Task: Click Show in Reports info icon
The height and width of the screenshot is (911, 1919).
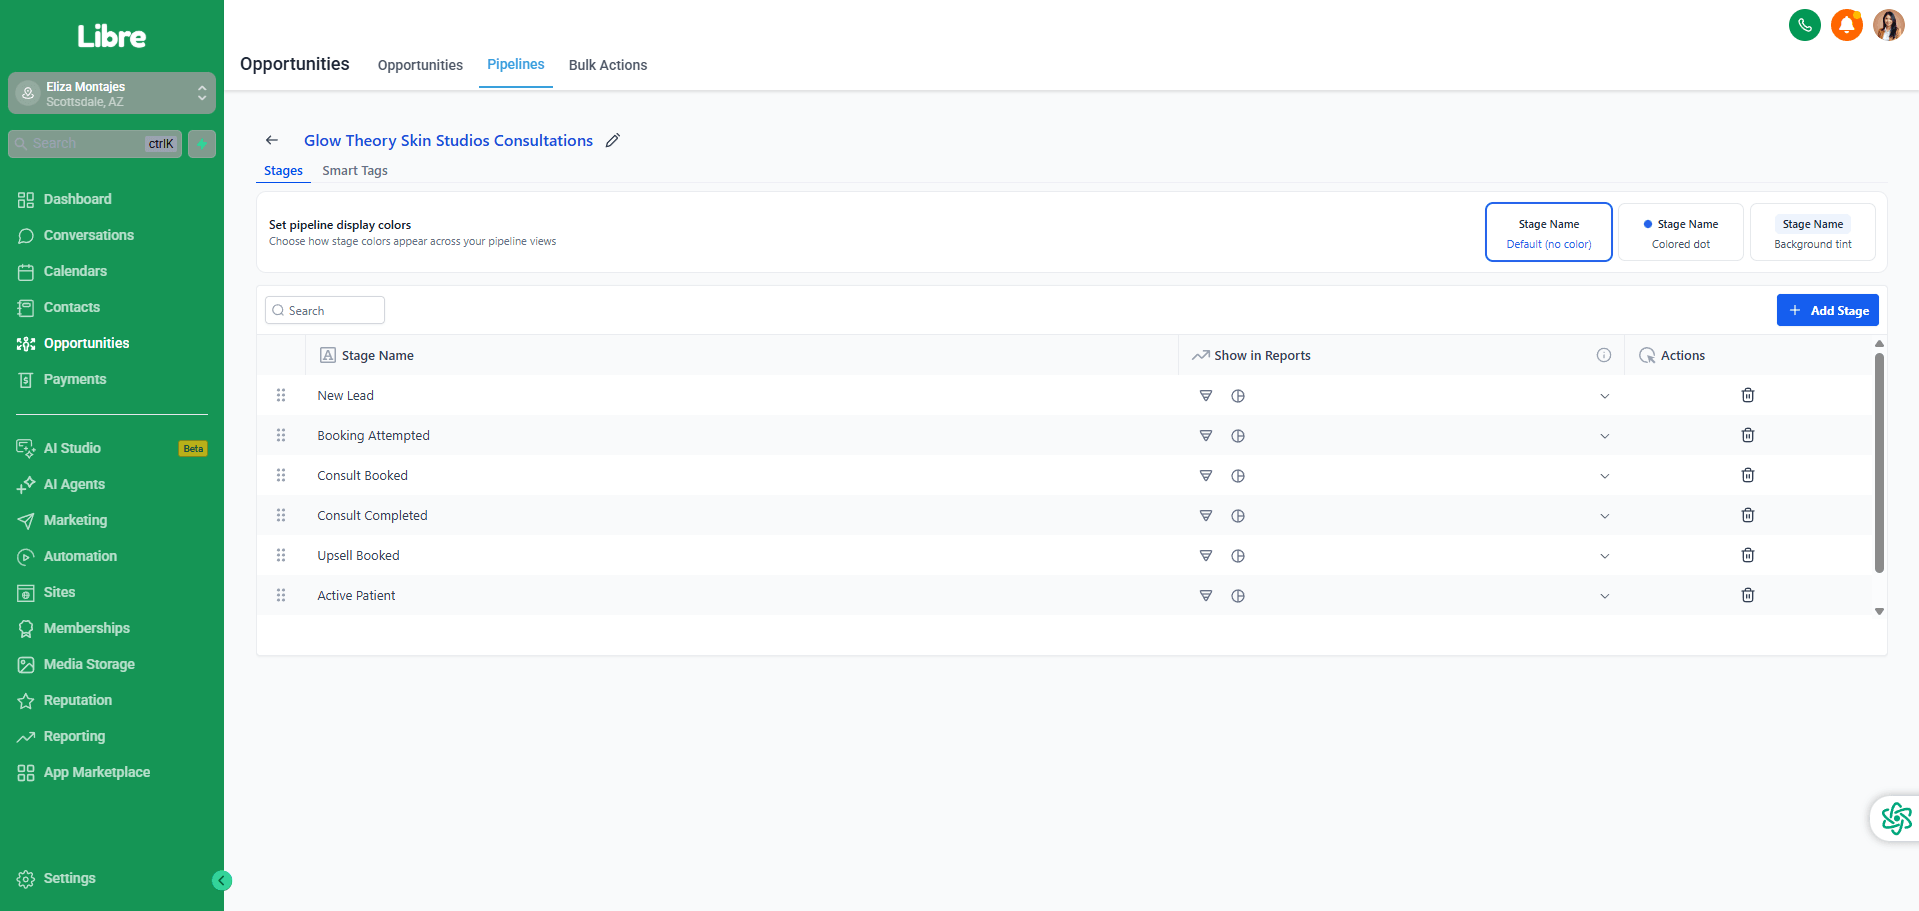Action: 1604,355
